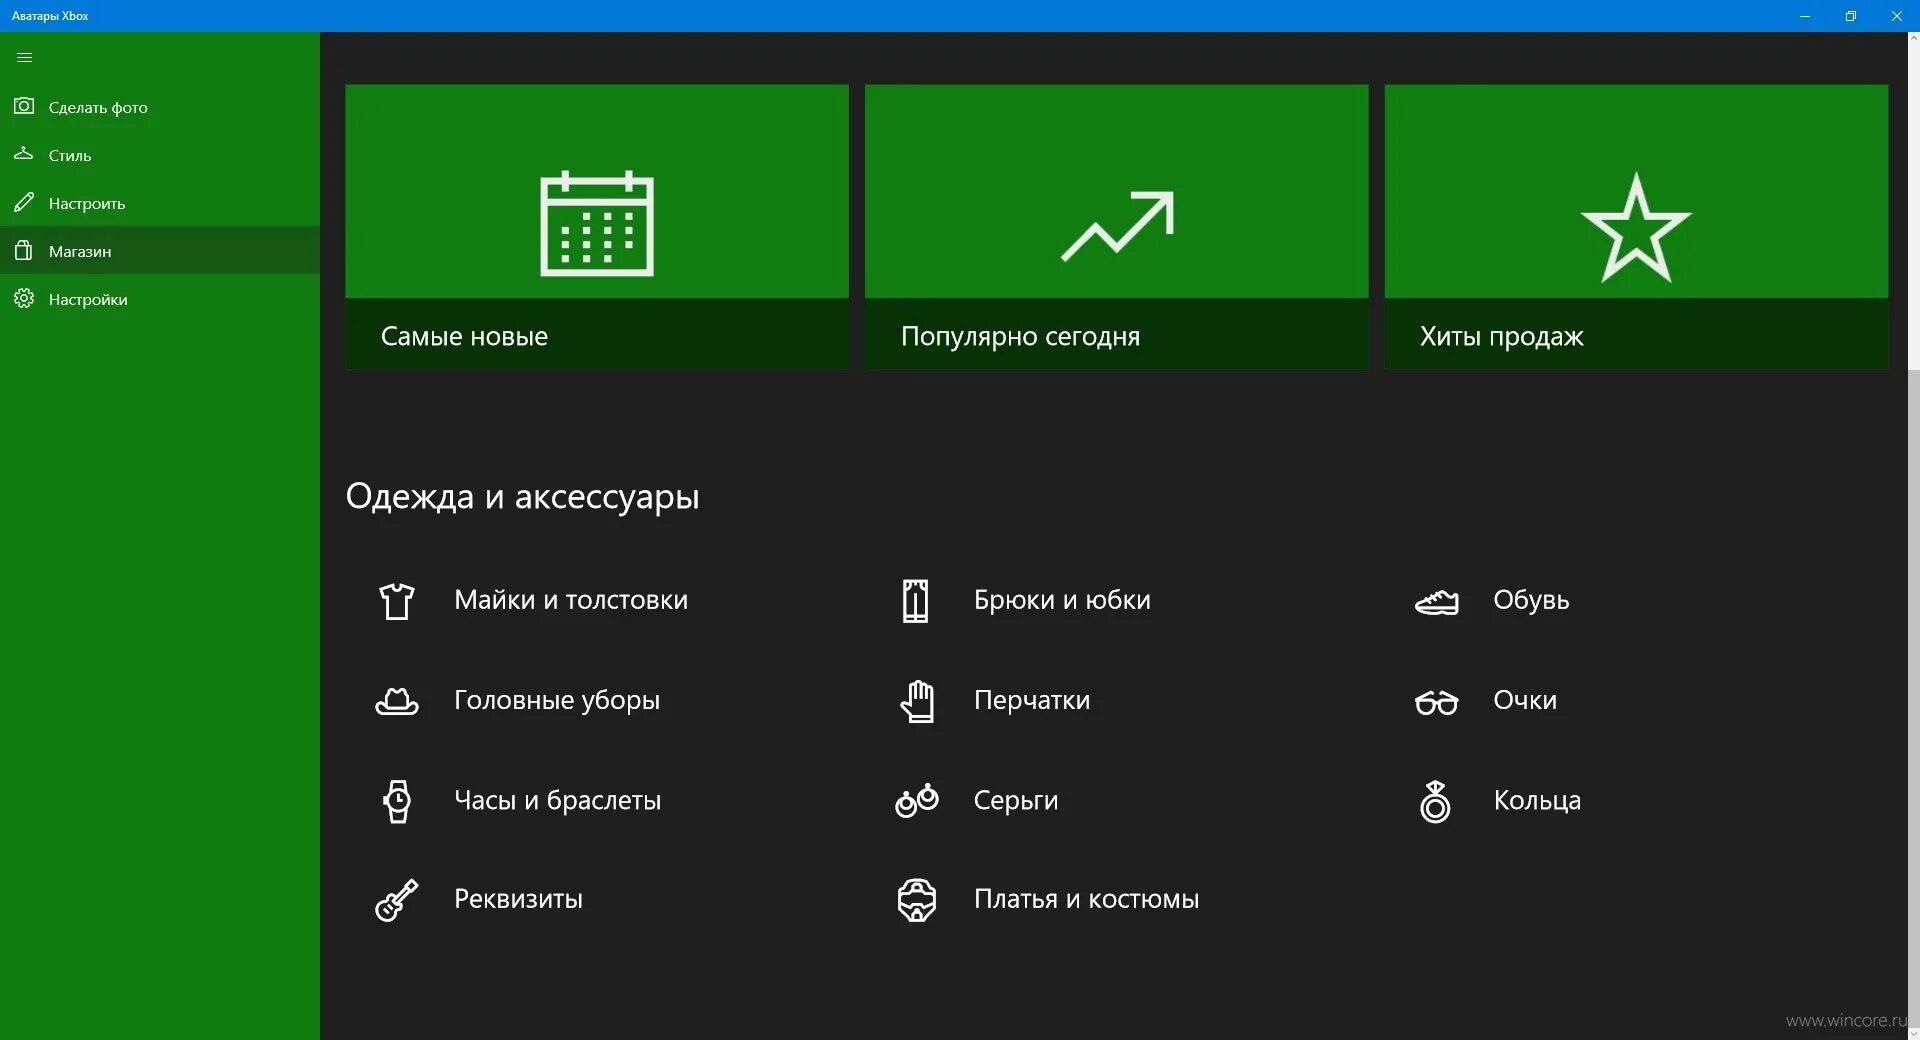Select the guitar icon for Реквизиты

[397, 899]
